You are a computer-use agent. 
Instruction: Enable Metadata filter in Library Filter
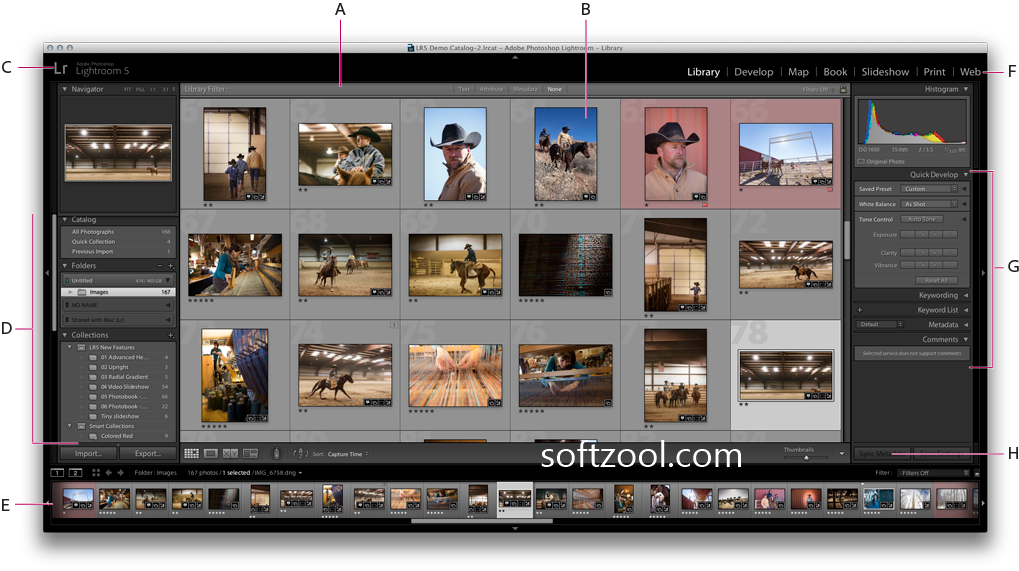(525, 89)
